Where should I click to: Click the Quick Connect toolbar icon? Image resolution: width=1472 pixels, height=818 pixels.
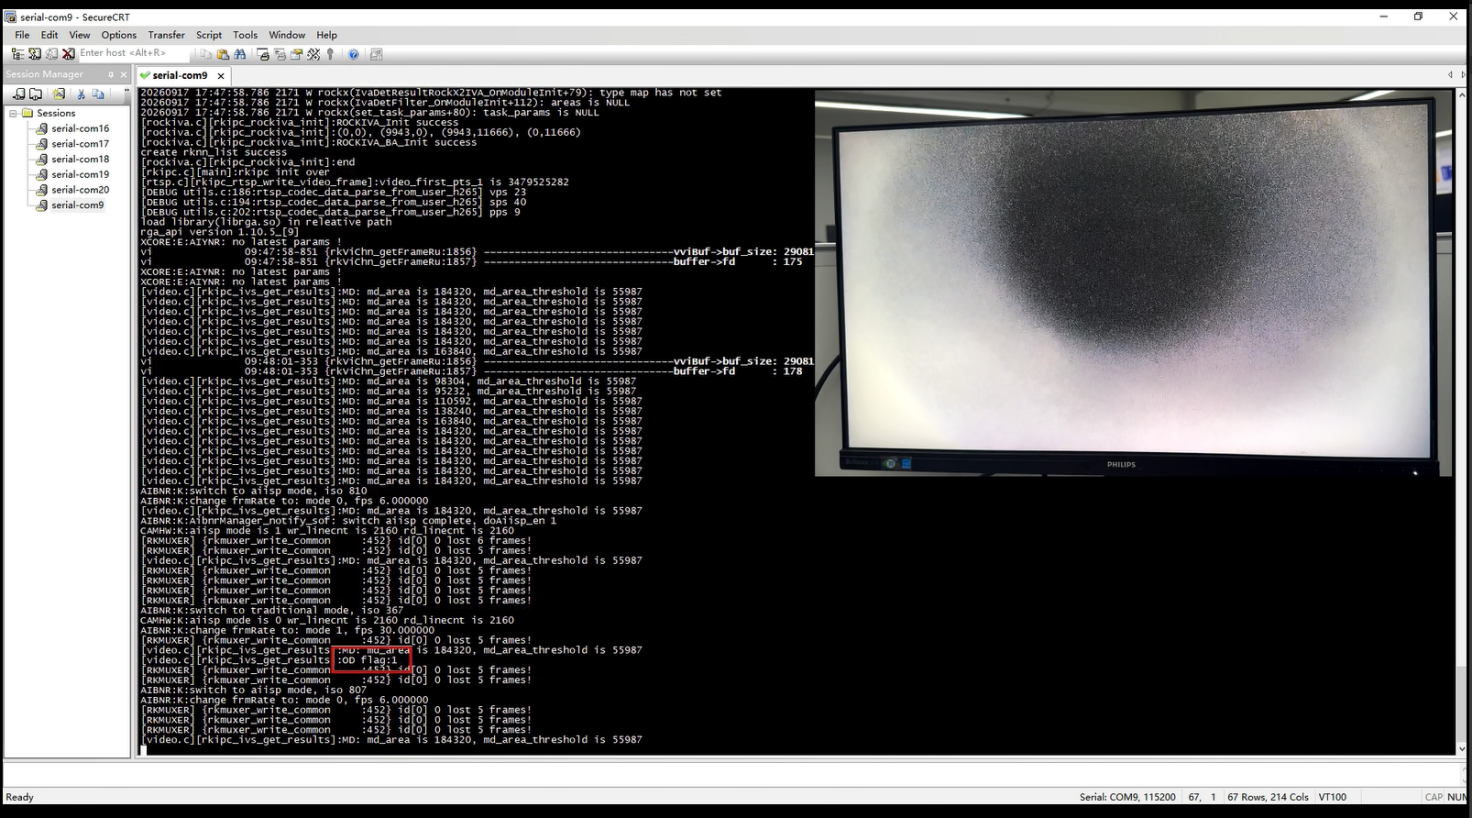click(x=35, y=54)
